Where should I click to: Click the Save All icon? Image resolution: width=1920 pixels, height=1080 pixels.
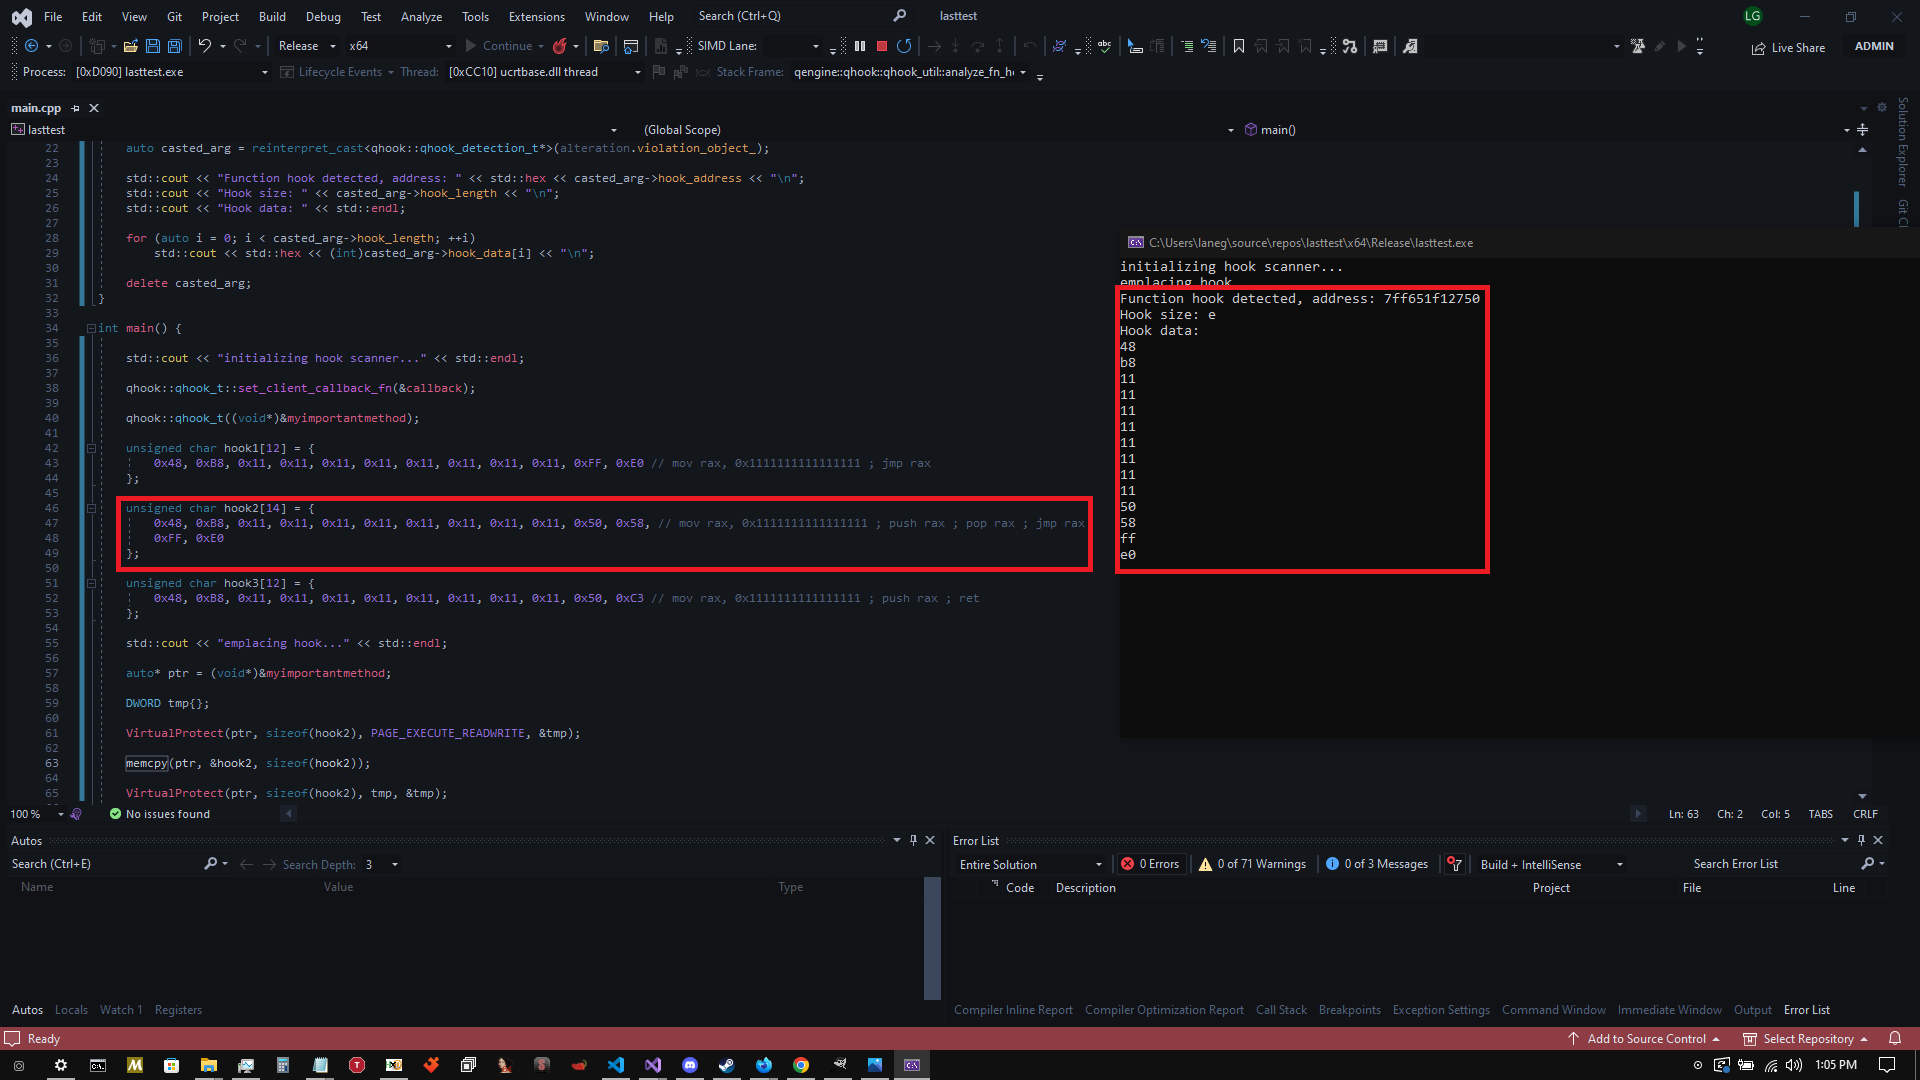pos(174,46)
